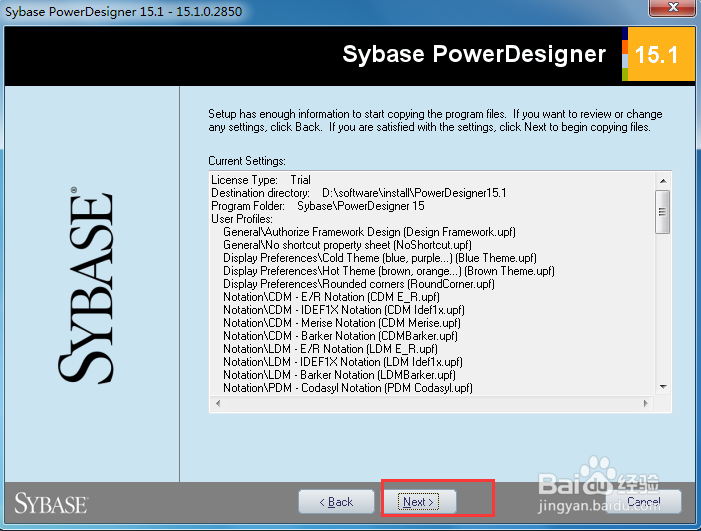The width and height of the screenshot is (701, 531).
Task: Click the "User Profiles:" line
Action: (242, 219)
